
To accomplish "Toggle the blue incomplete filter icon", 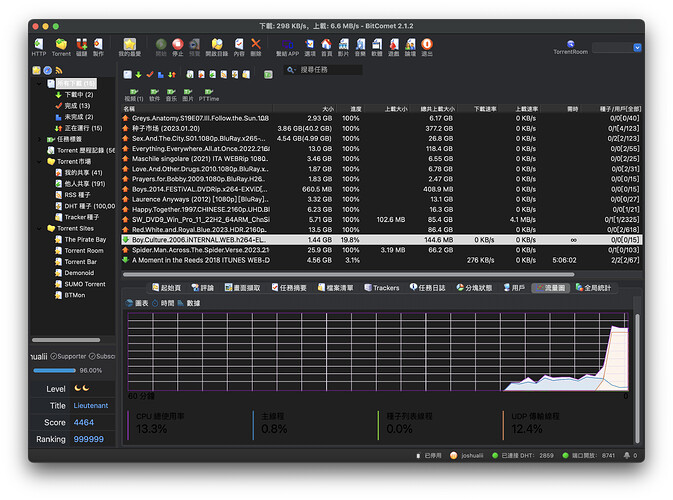I will click(x=161, y=75).
